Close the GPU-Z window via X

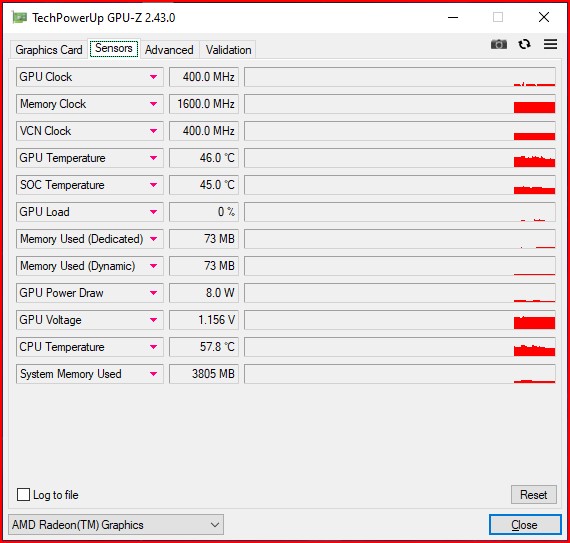click(544, 17)
